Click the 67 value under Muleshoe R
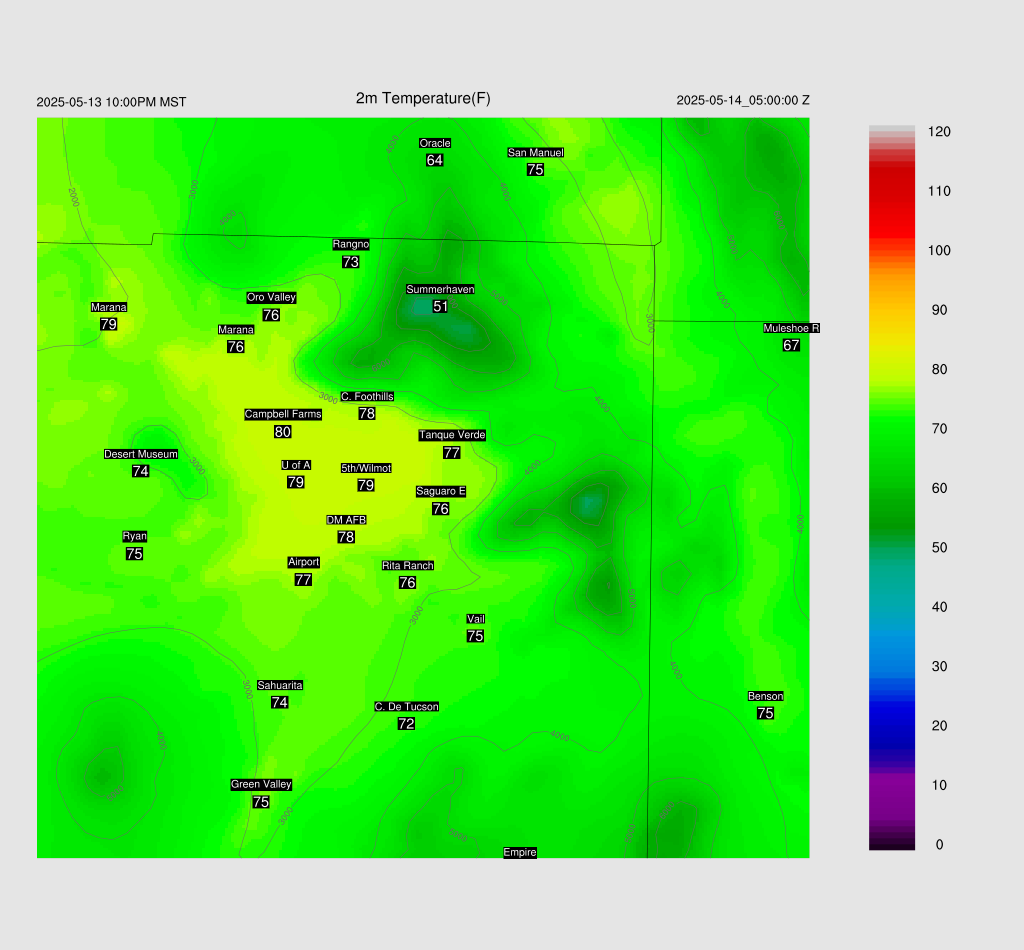1024x950 pixels. [791, 345]
